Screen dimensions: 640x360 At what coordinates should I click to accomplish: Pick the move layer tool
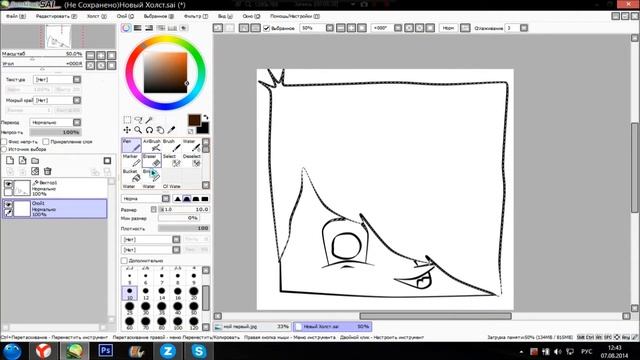click(127, 130)
